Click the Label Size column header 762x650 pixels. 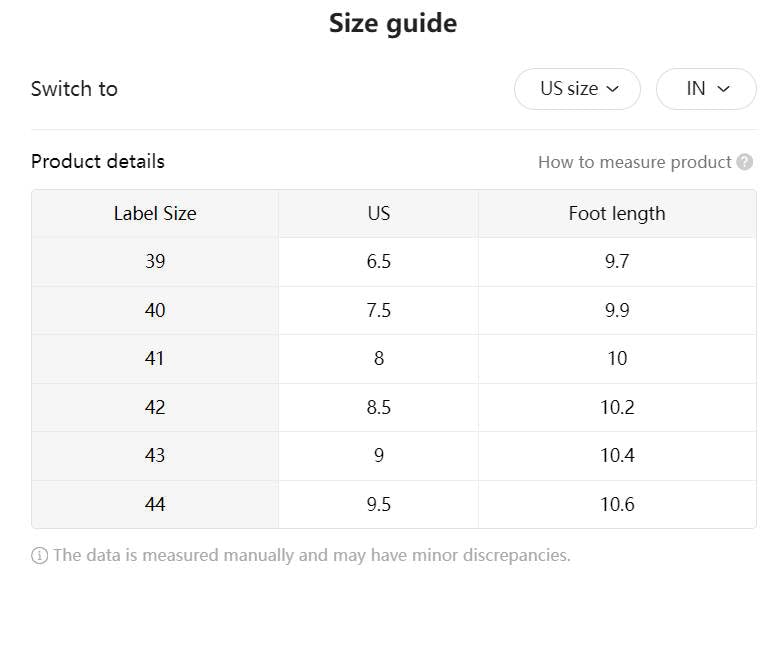coord(155,213)
